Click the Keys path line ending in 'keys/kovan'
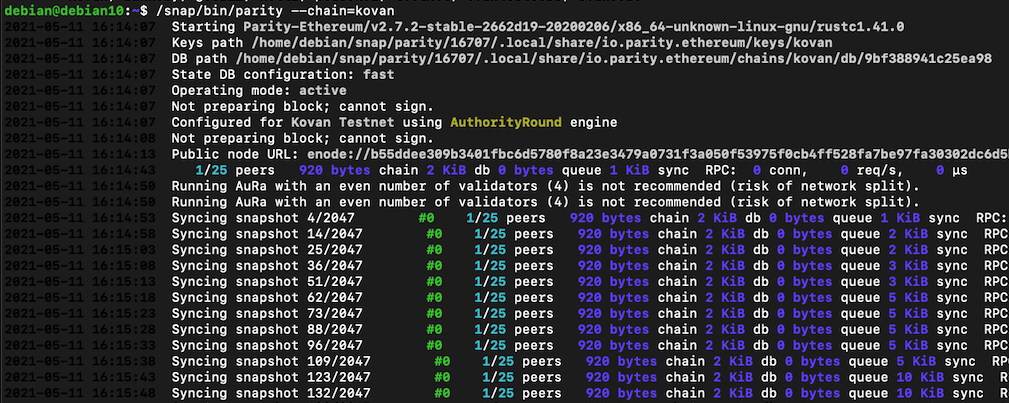Image resolution: width=1009 pixels, height=403 pixels. [502, 42]
